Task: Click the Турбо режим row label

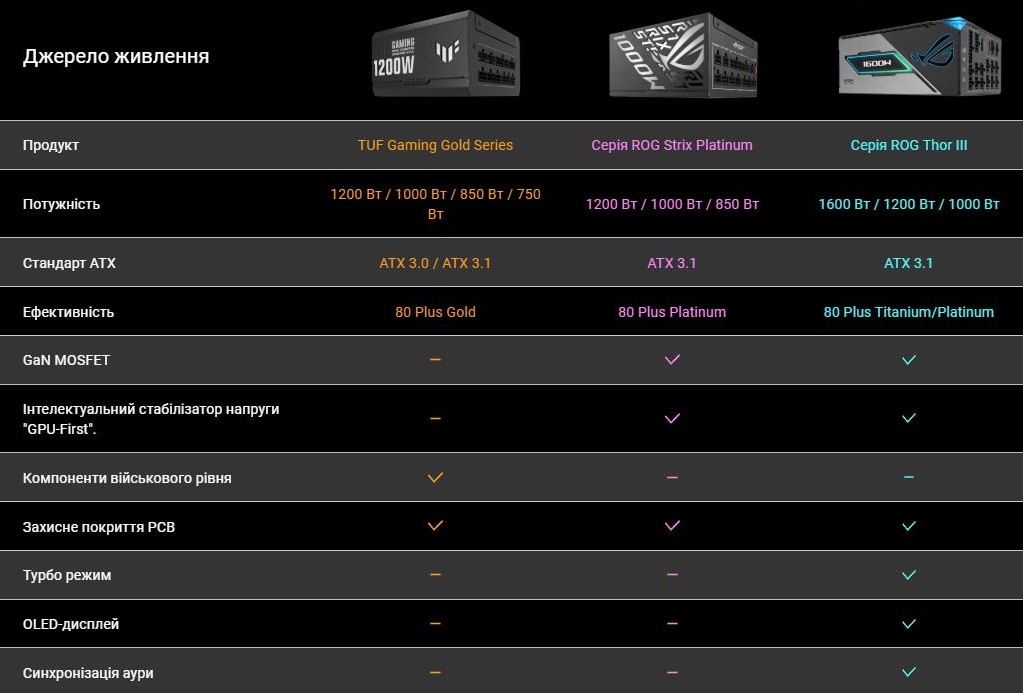Action: click(x=67, y=576)
